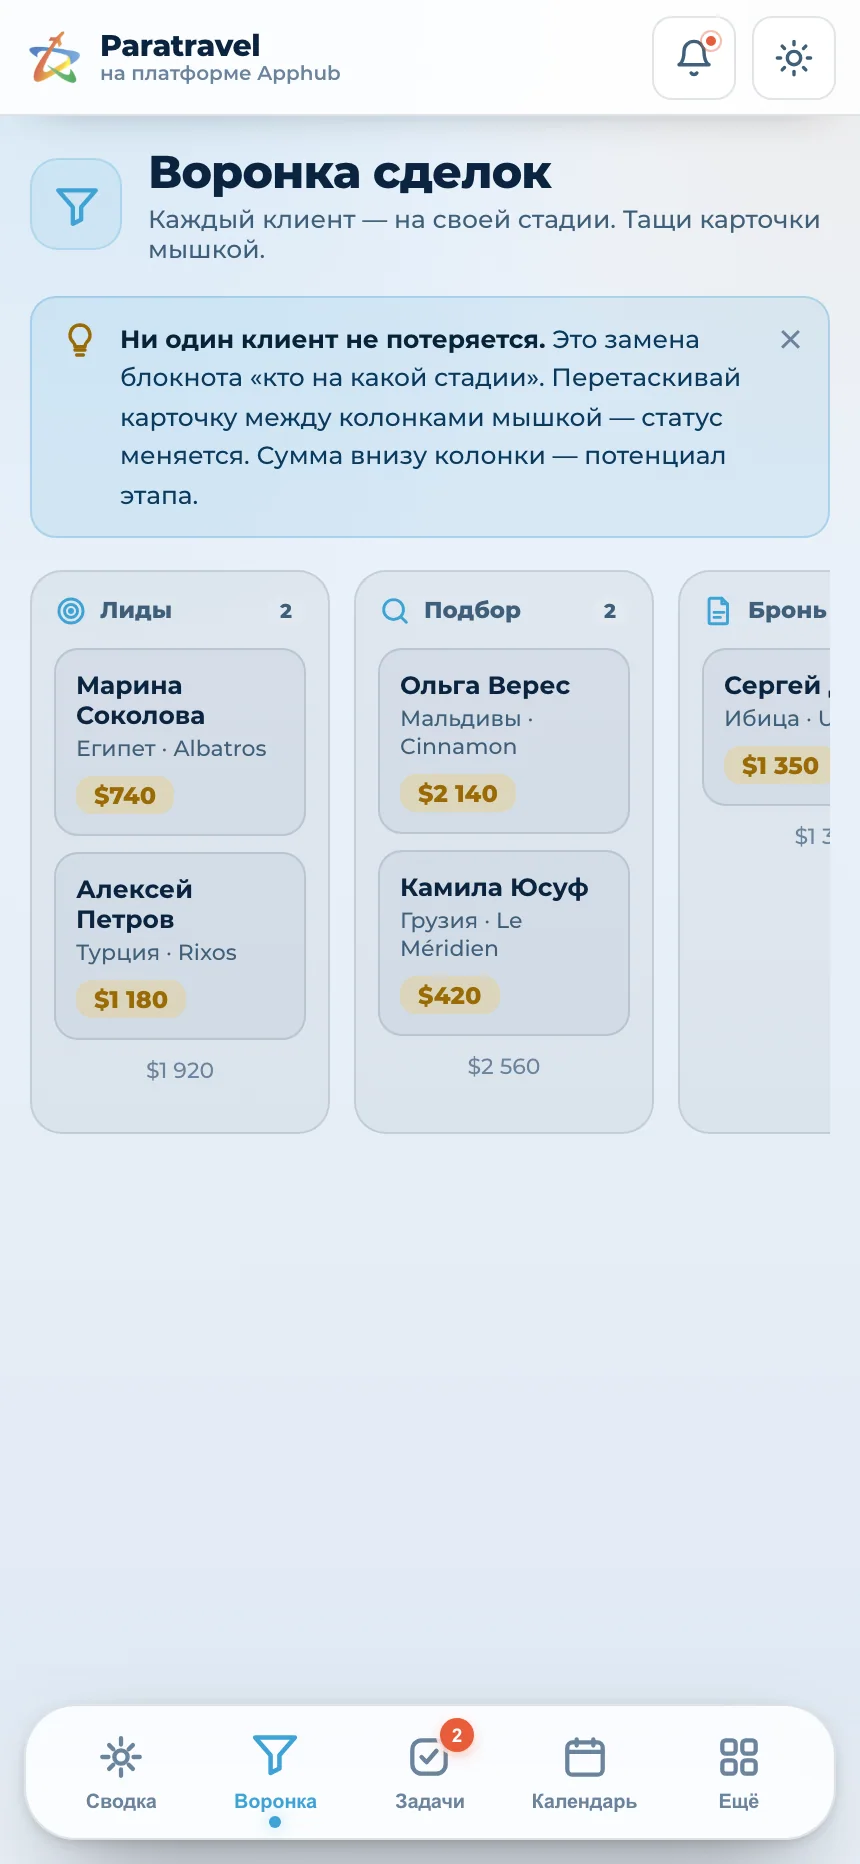Switch to the Сводка tab
860x1864 pixels.
[x=121, y=1774]
